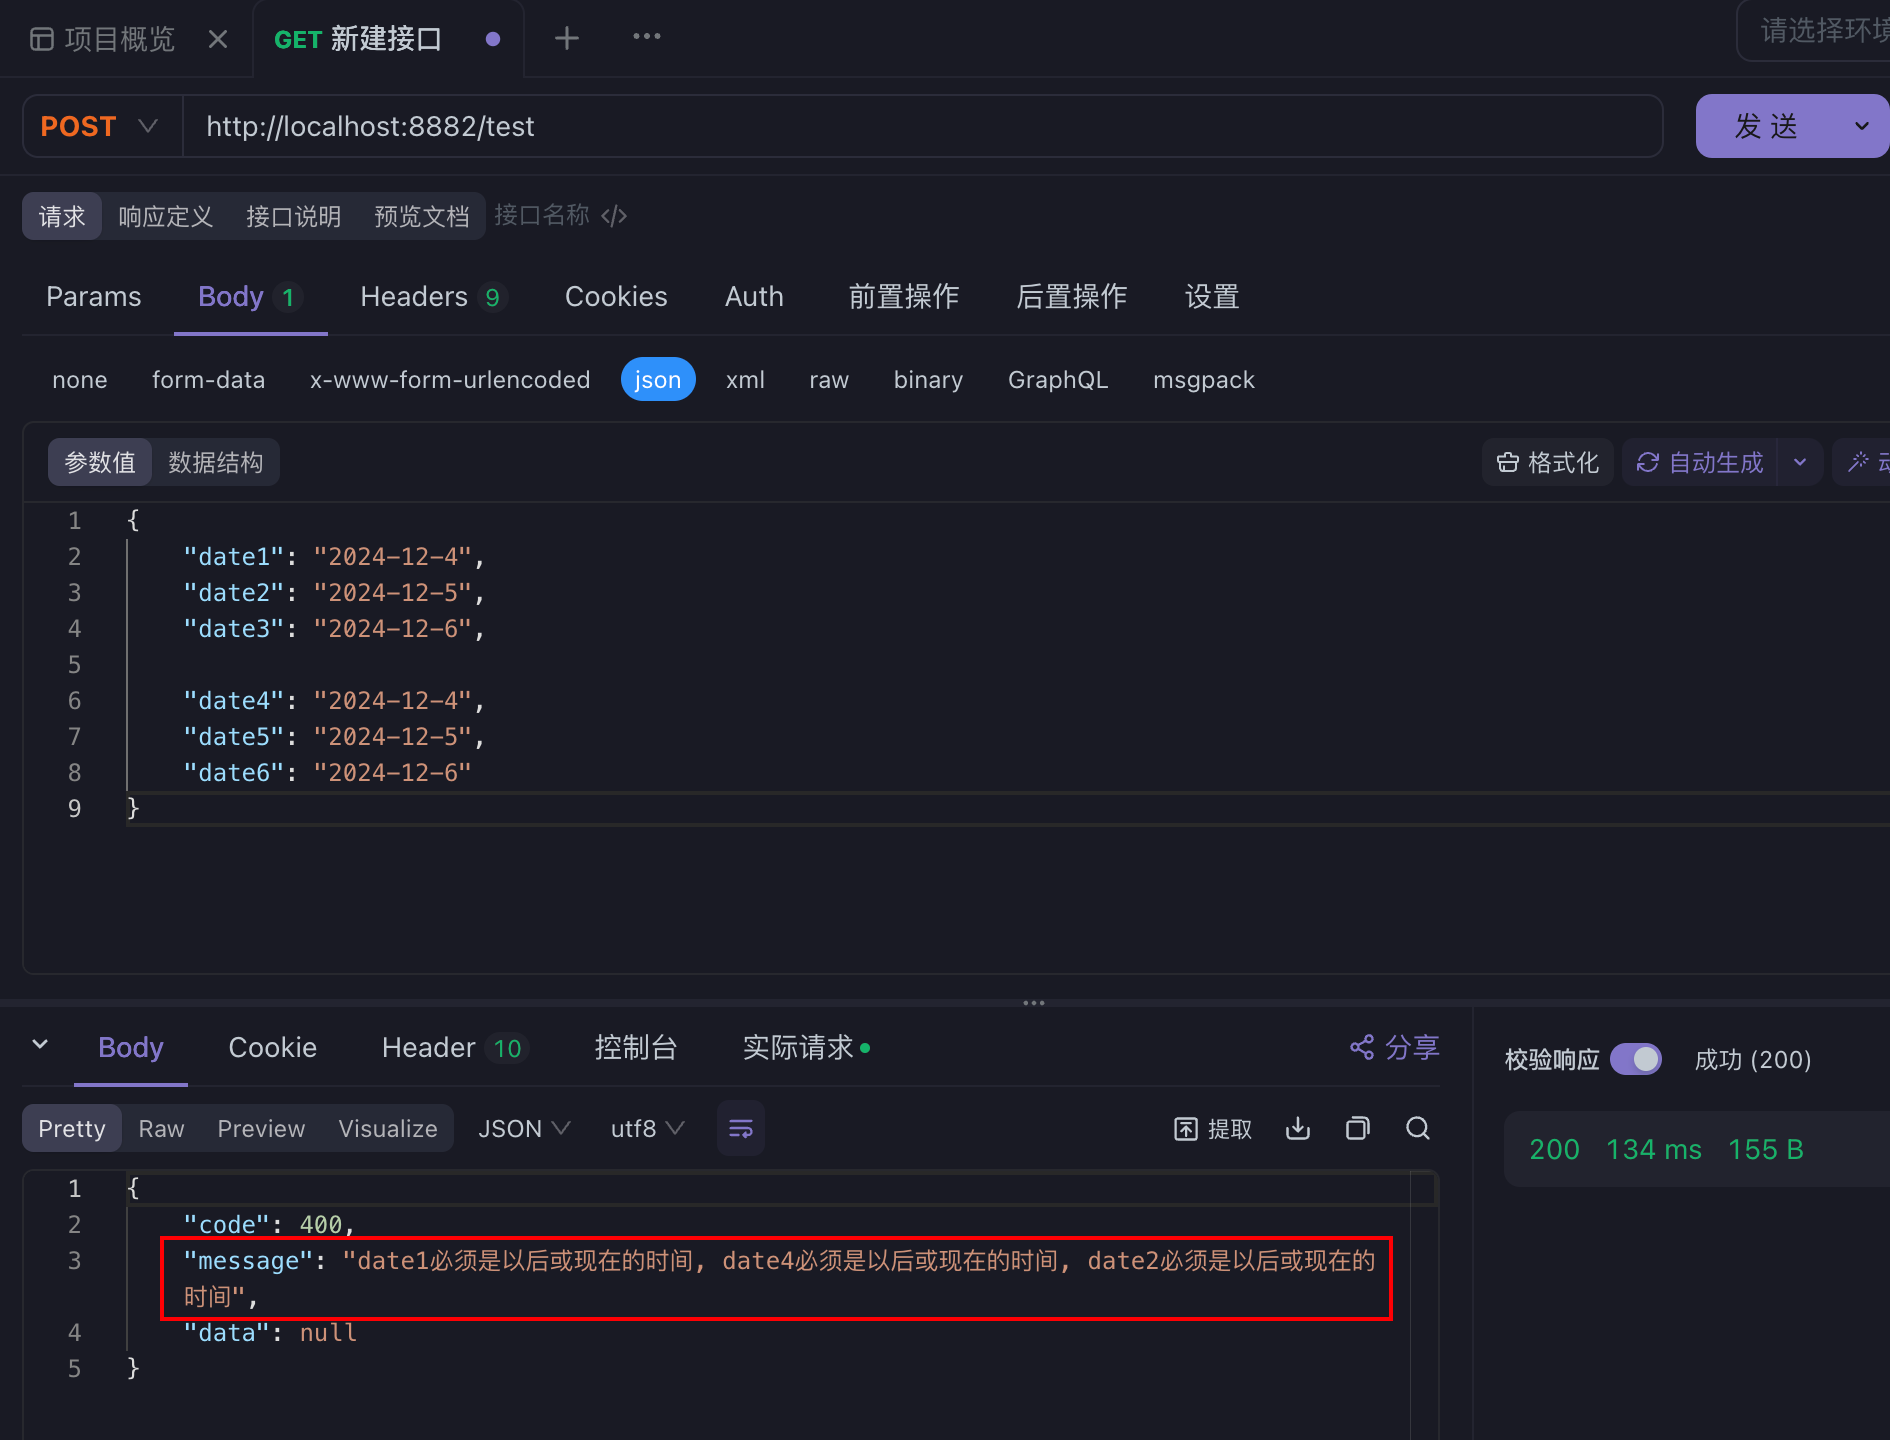1890x1440 pixels.
Task: Open the Auth tab
Action: [x=755, y=297]
